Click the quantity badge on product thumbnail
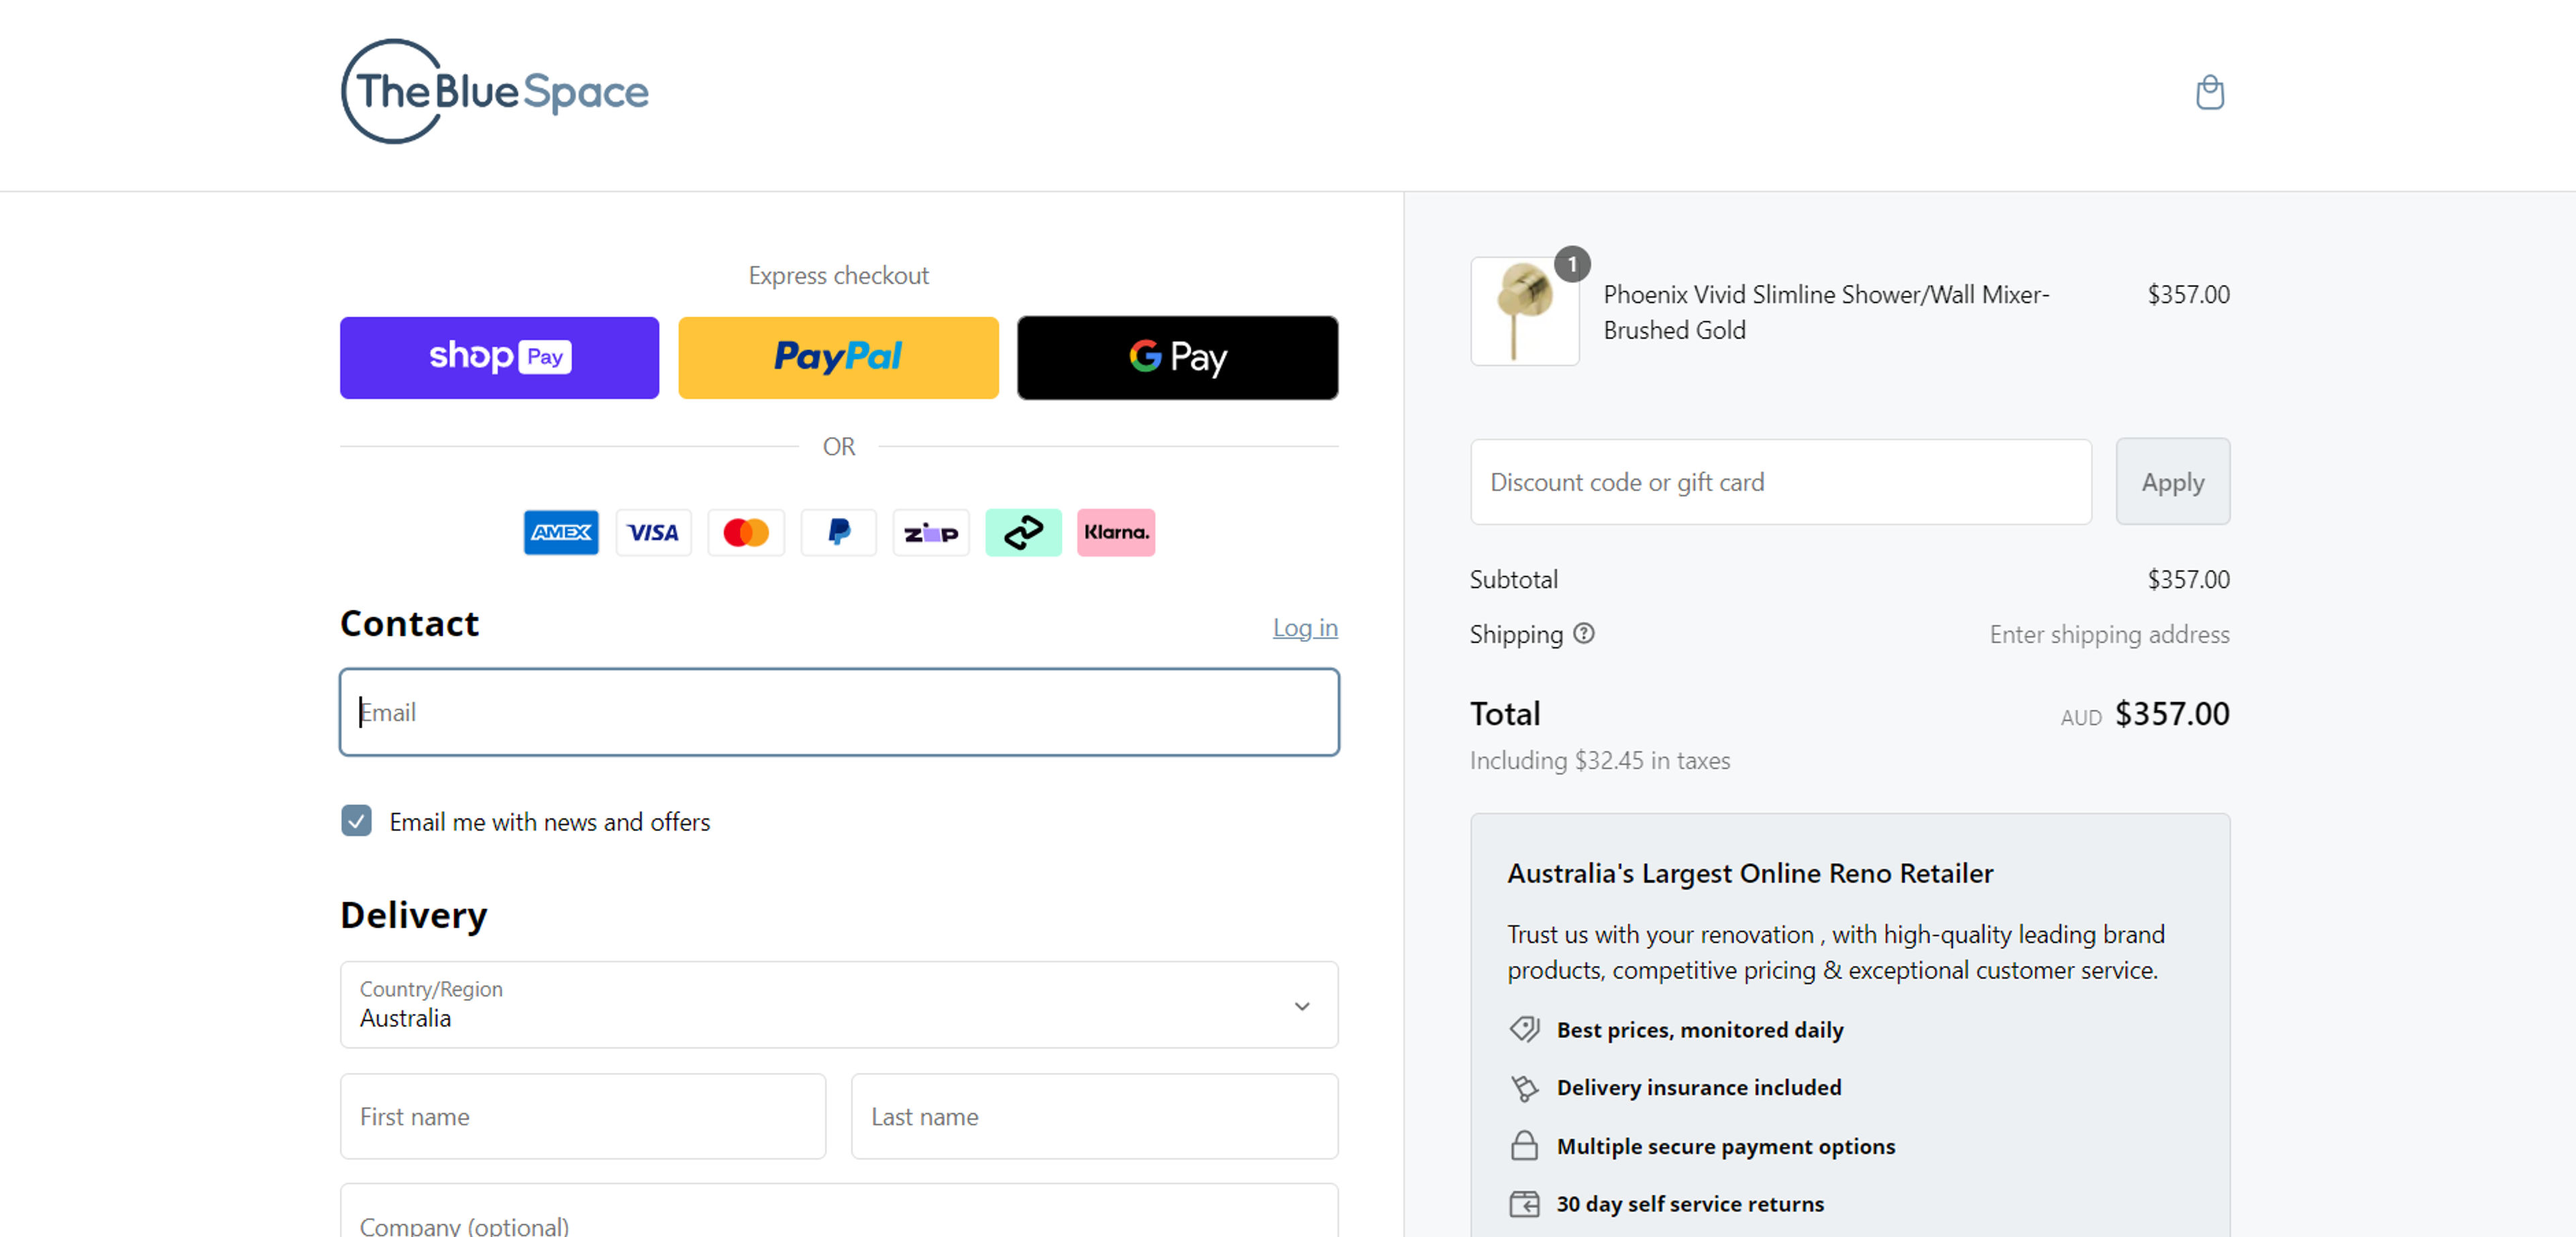Screen dimensions: 2576x1237 click(1571, 264)
